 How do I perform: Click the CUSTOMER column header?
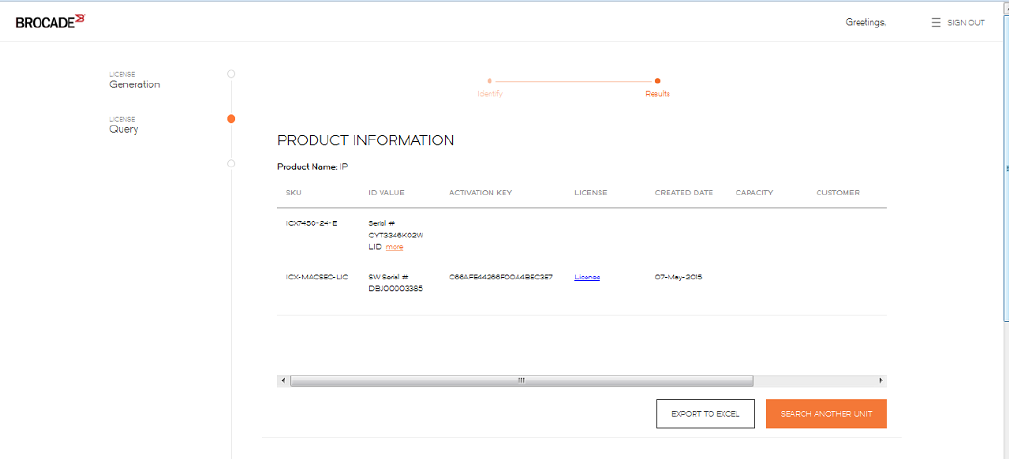point(838,192)
